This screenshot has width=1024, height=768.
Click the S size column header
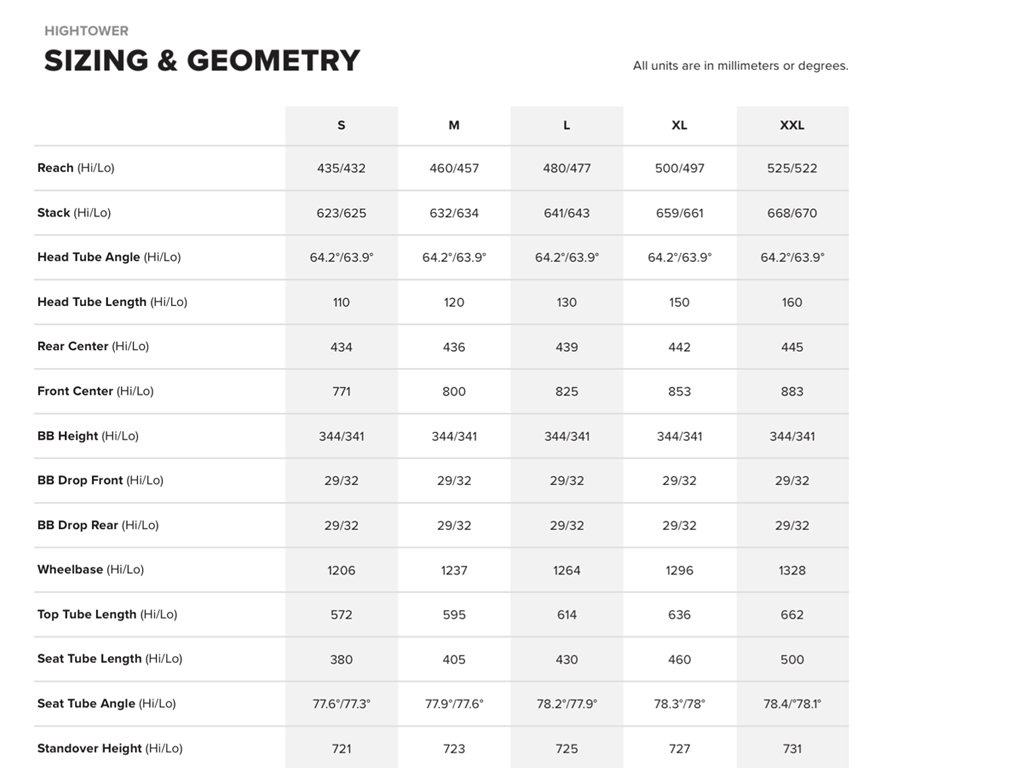(x=341, y=126)
